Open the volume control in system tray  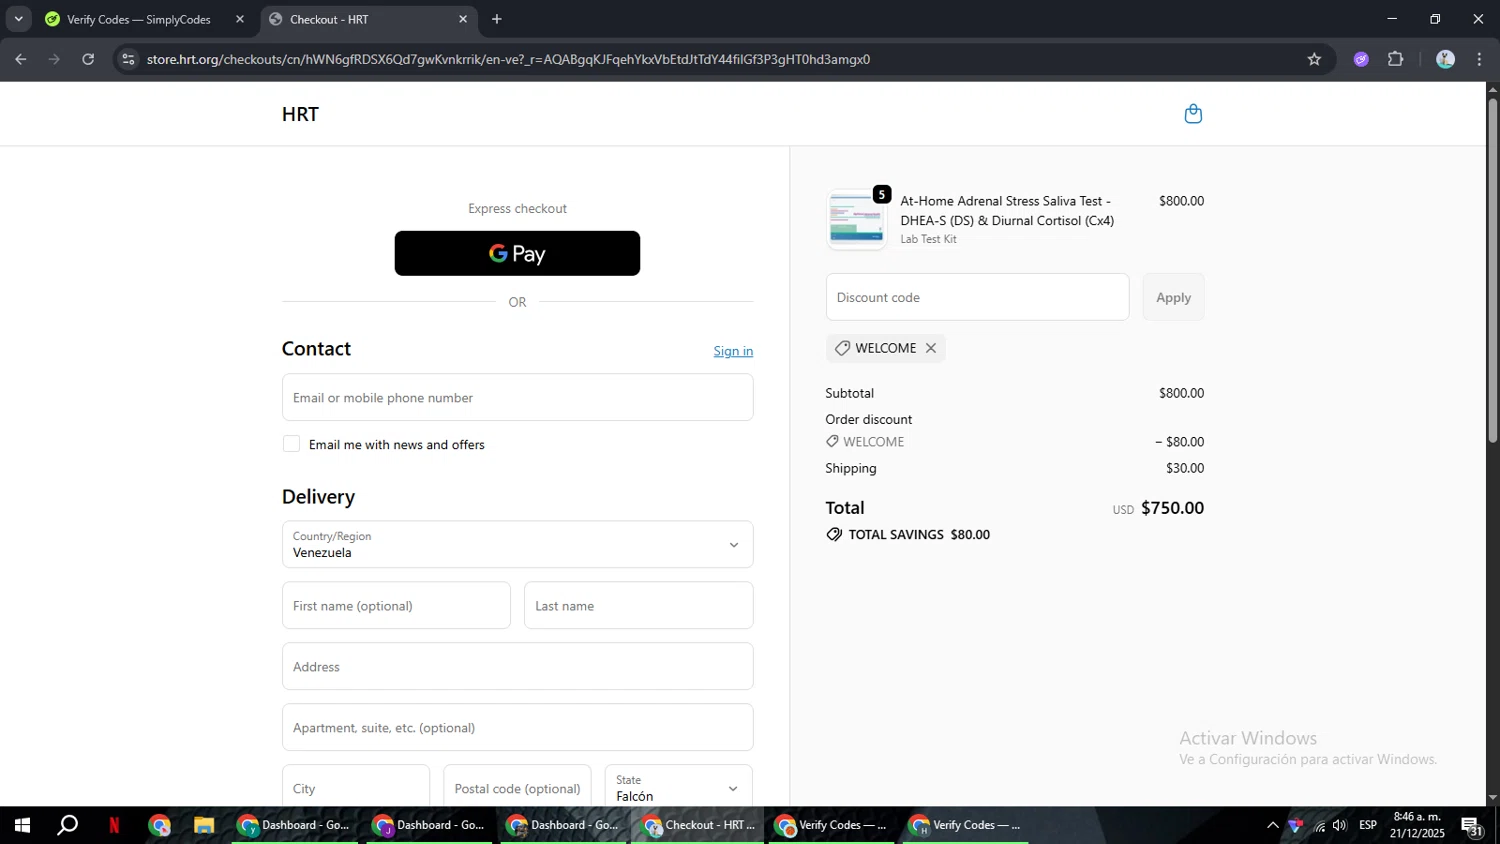pos(1339,825)
